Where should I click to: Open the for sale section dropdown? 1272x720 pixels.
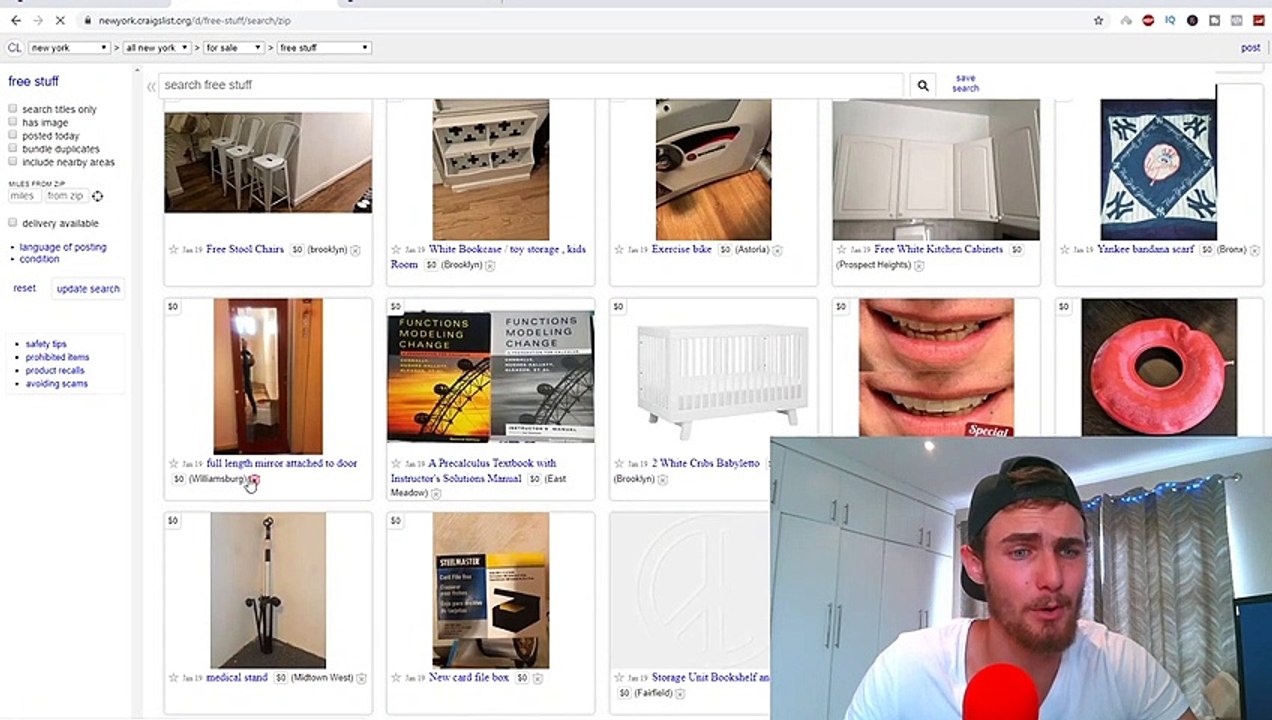[234, 47]
